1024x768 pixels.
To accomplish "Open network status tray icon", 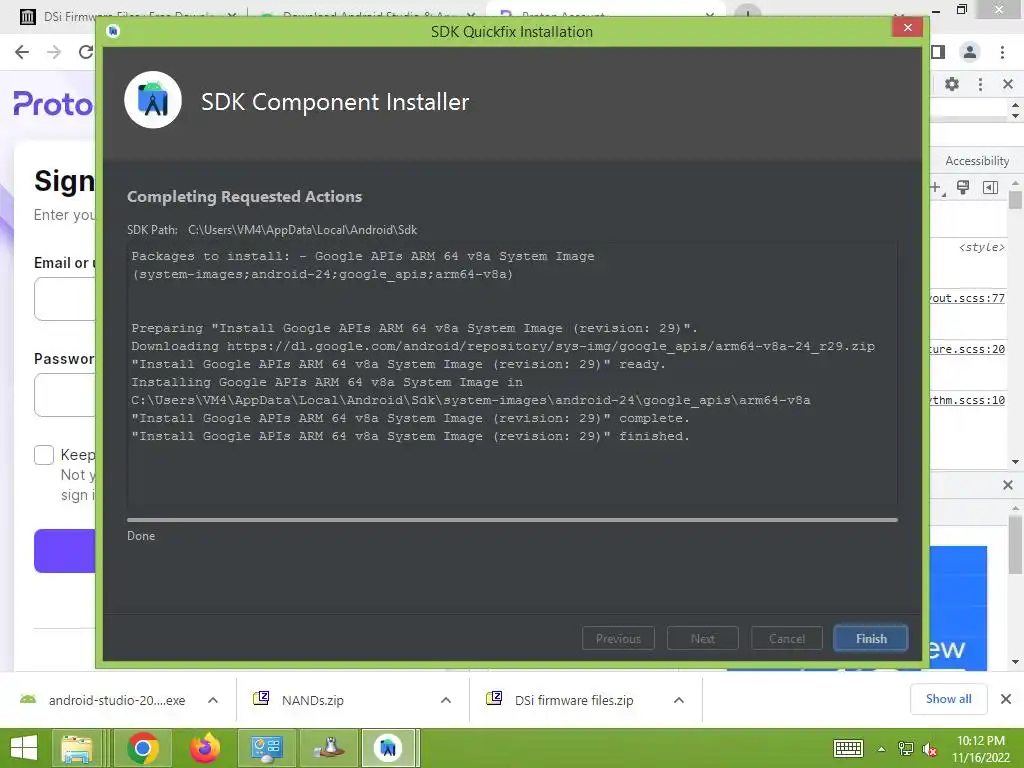I will pos(906,749).
